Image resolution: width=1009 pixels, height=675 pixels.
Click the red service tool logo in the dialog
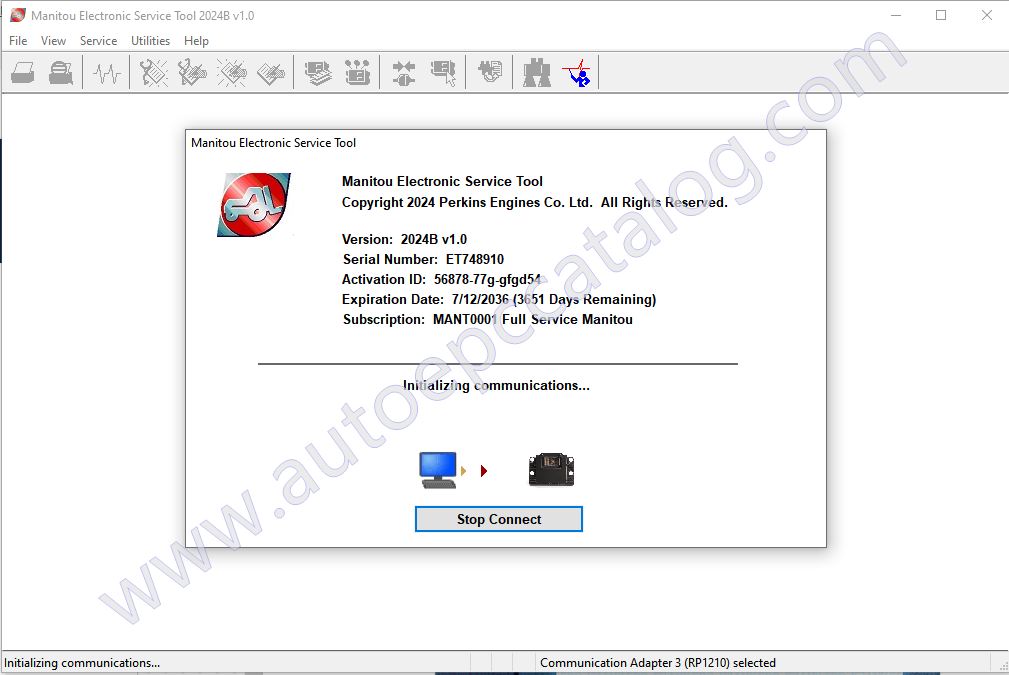[254, 205]
